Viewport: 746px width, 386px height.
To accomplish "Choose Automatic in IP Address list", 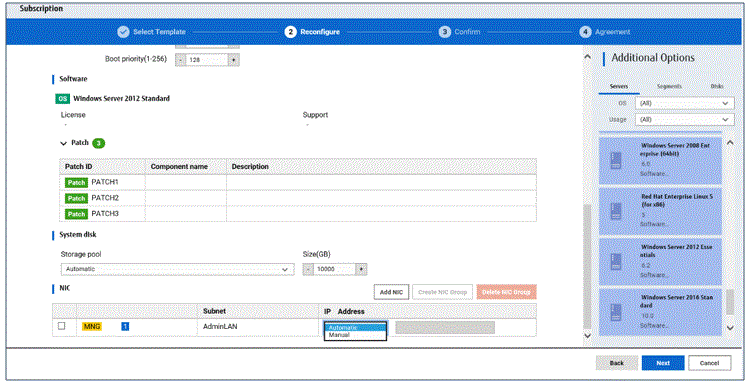I will [355, 327].
